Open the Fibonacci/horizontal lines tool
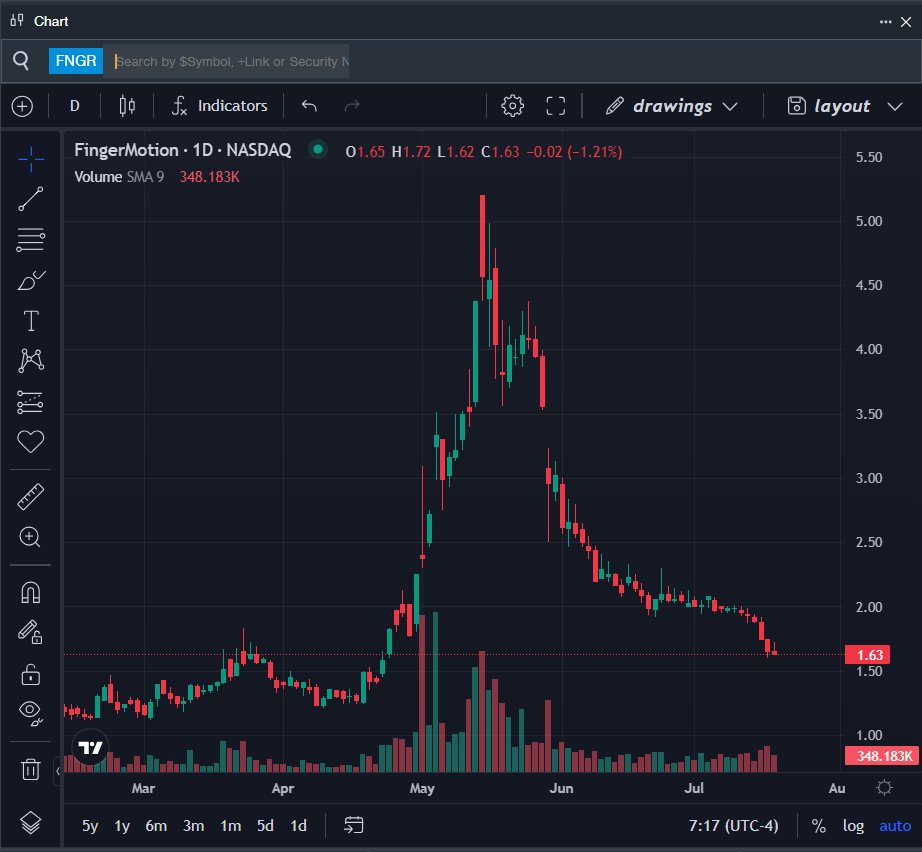This screenshot has height=852, width=922. coord(31,240)
